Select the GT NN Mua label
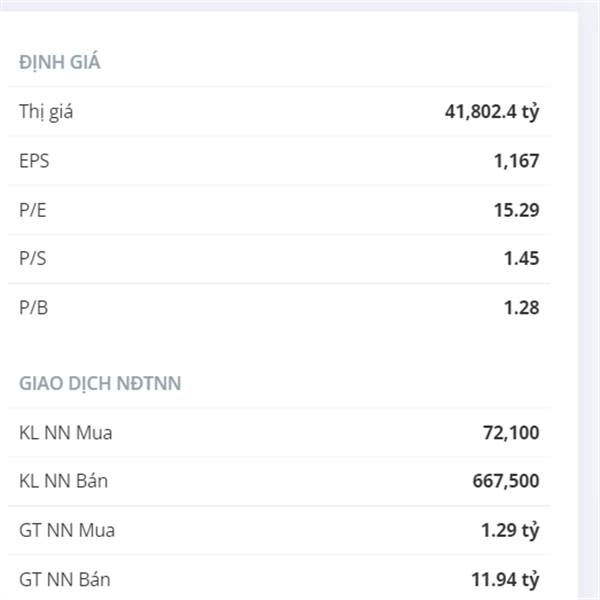Viewport: 600px width, 600px height. pyautogui.click(x=67, y=530)
